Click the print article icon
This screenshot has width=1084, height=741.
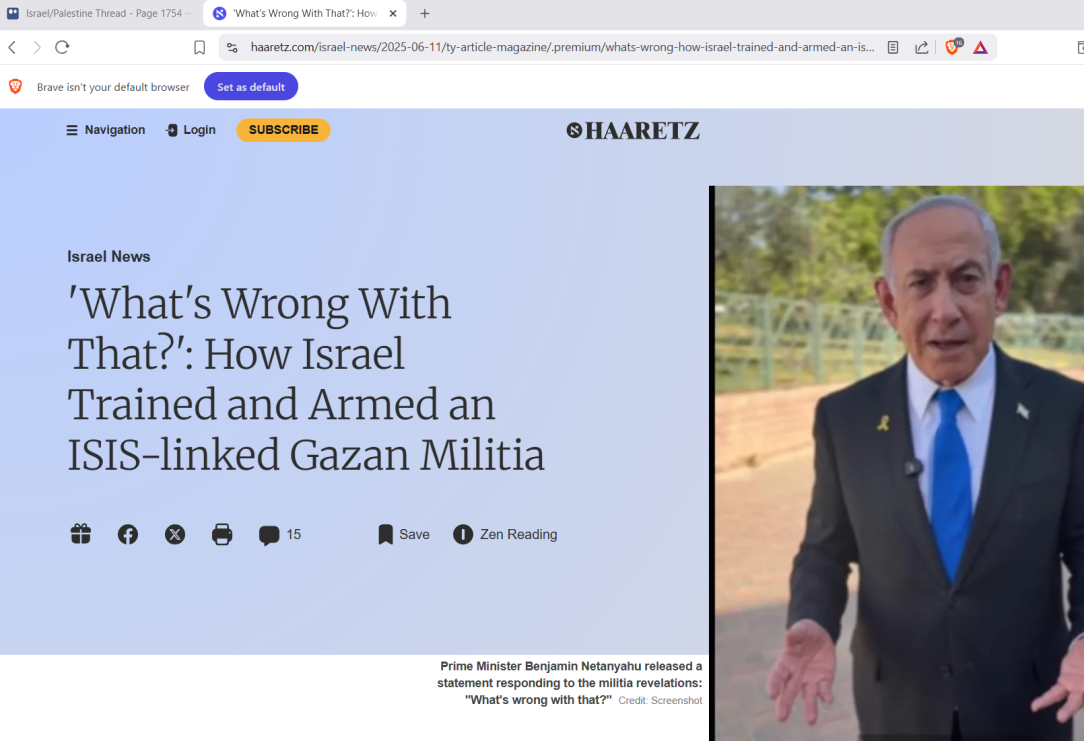(x=222, y=534)
